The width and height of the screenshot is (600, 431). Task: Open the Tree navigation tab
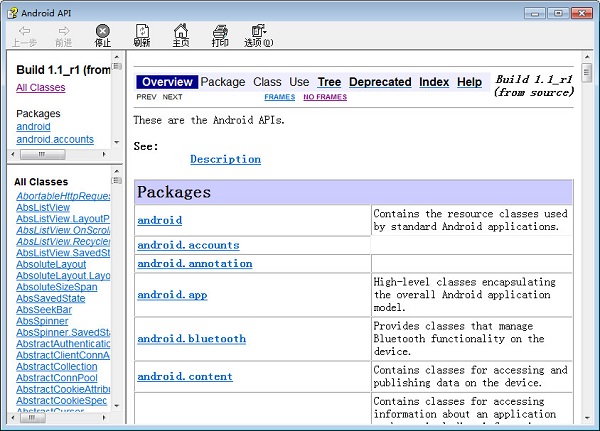tap(329, 82)
